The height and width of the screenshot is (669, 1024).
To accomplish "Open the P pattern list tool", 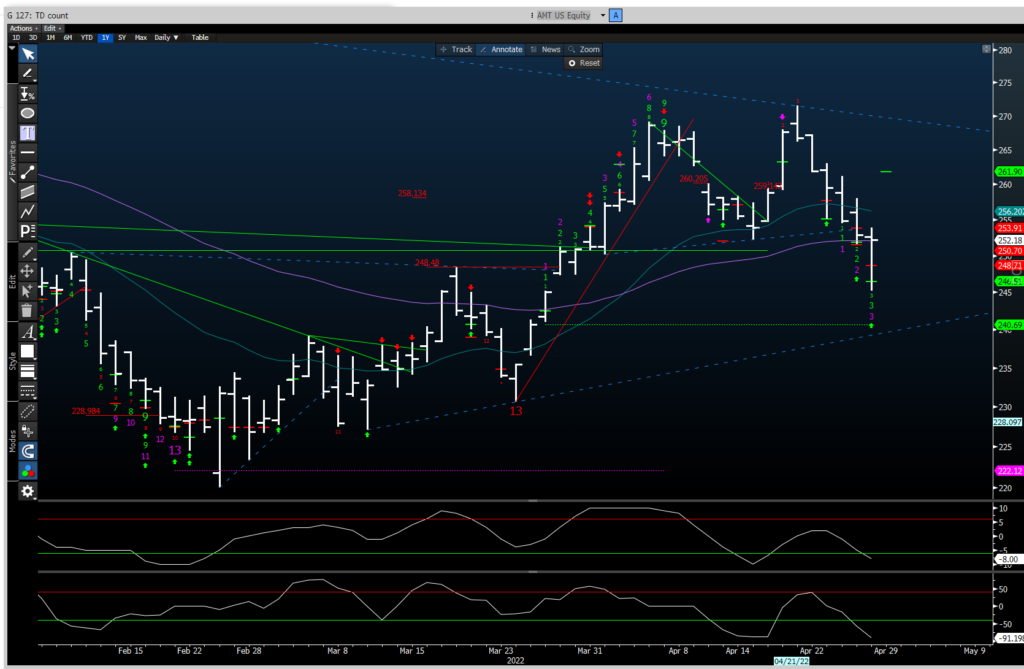I will [27, 231].
